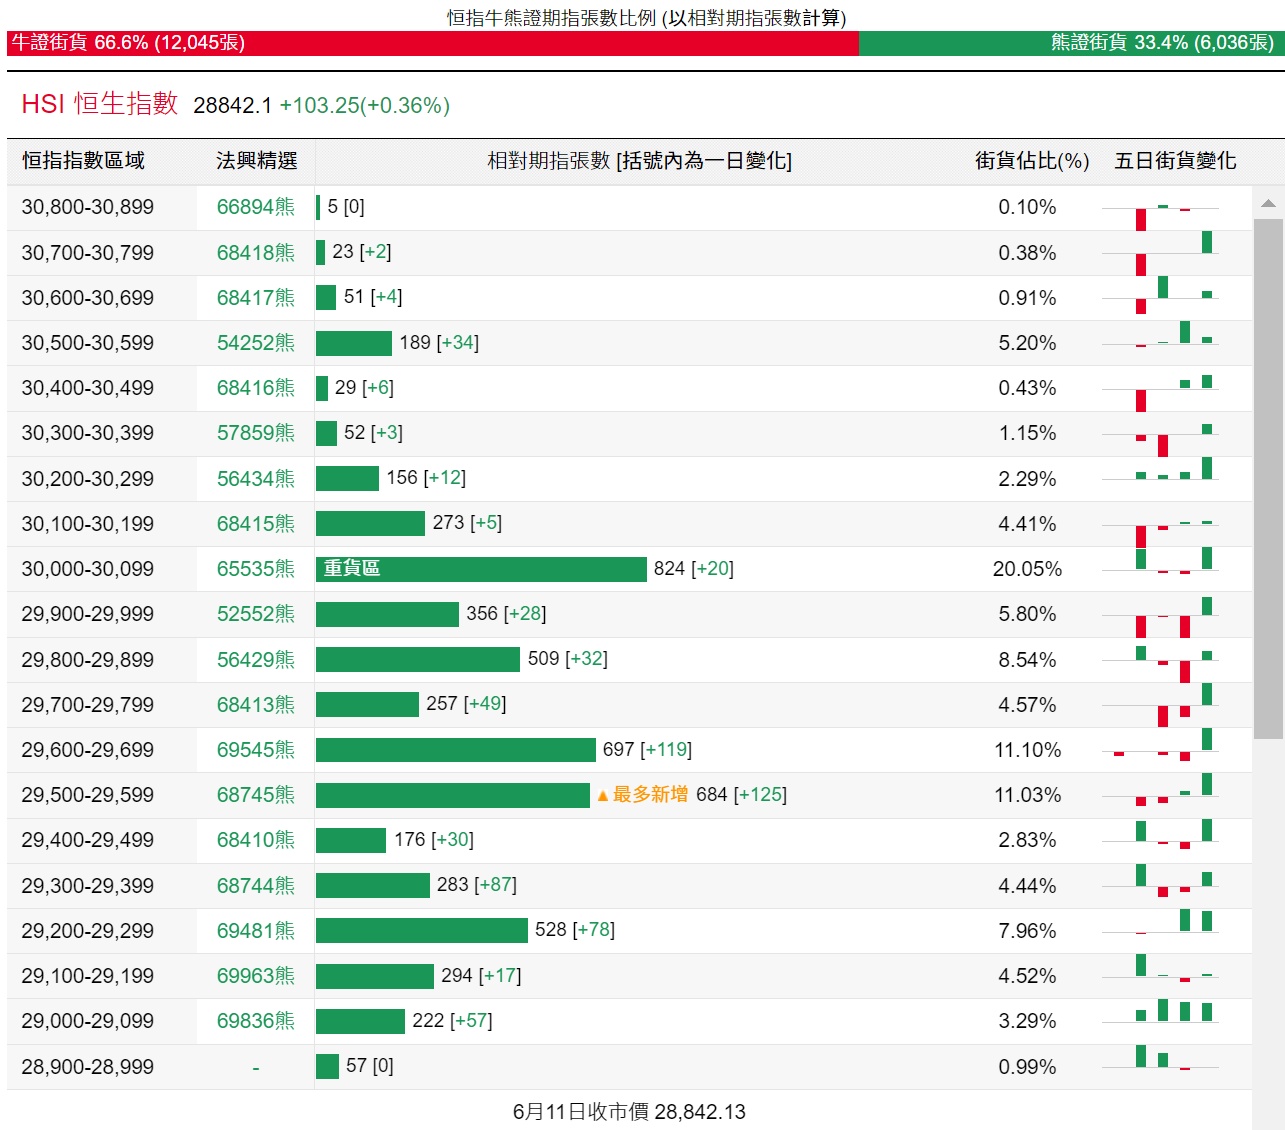Image resolution: width=1285 pixels, height=1130 pixels.
Task: Click the 最多新增 orange triangle marker
Action: [x=603, y=796]
